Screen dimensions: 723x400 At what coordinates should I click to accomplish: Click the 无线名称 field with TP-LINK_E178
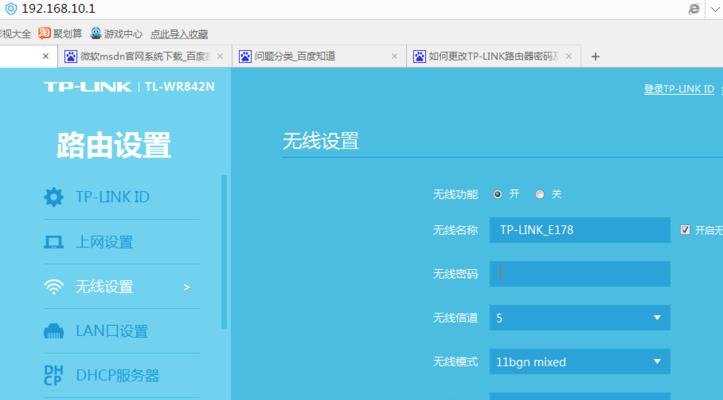tap(580, 230)
